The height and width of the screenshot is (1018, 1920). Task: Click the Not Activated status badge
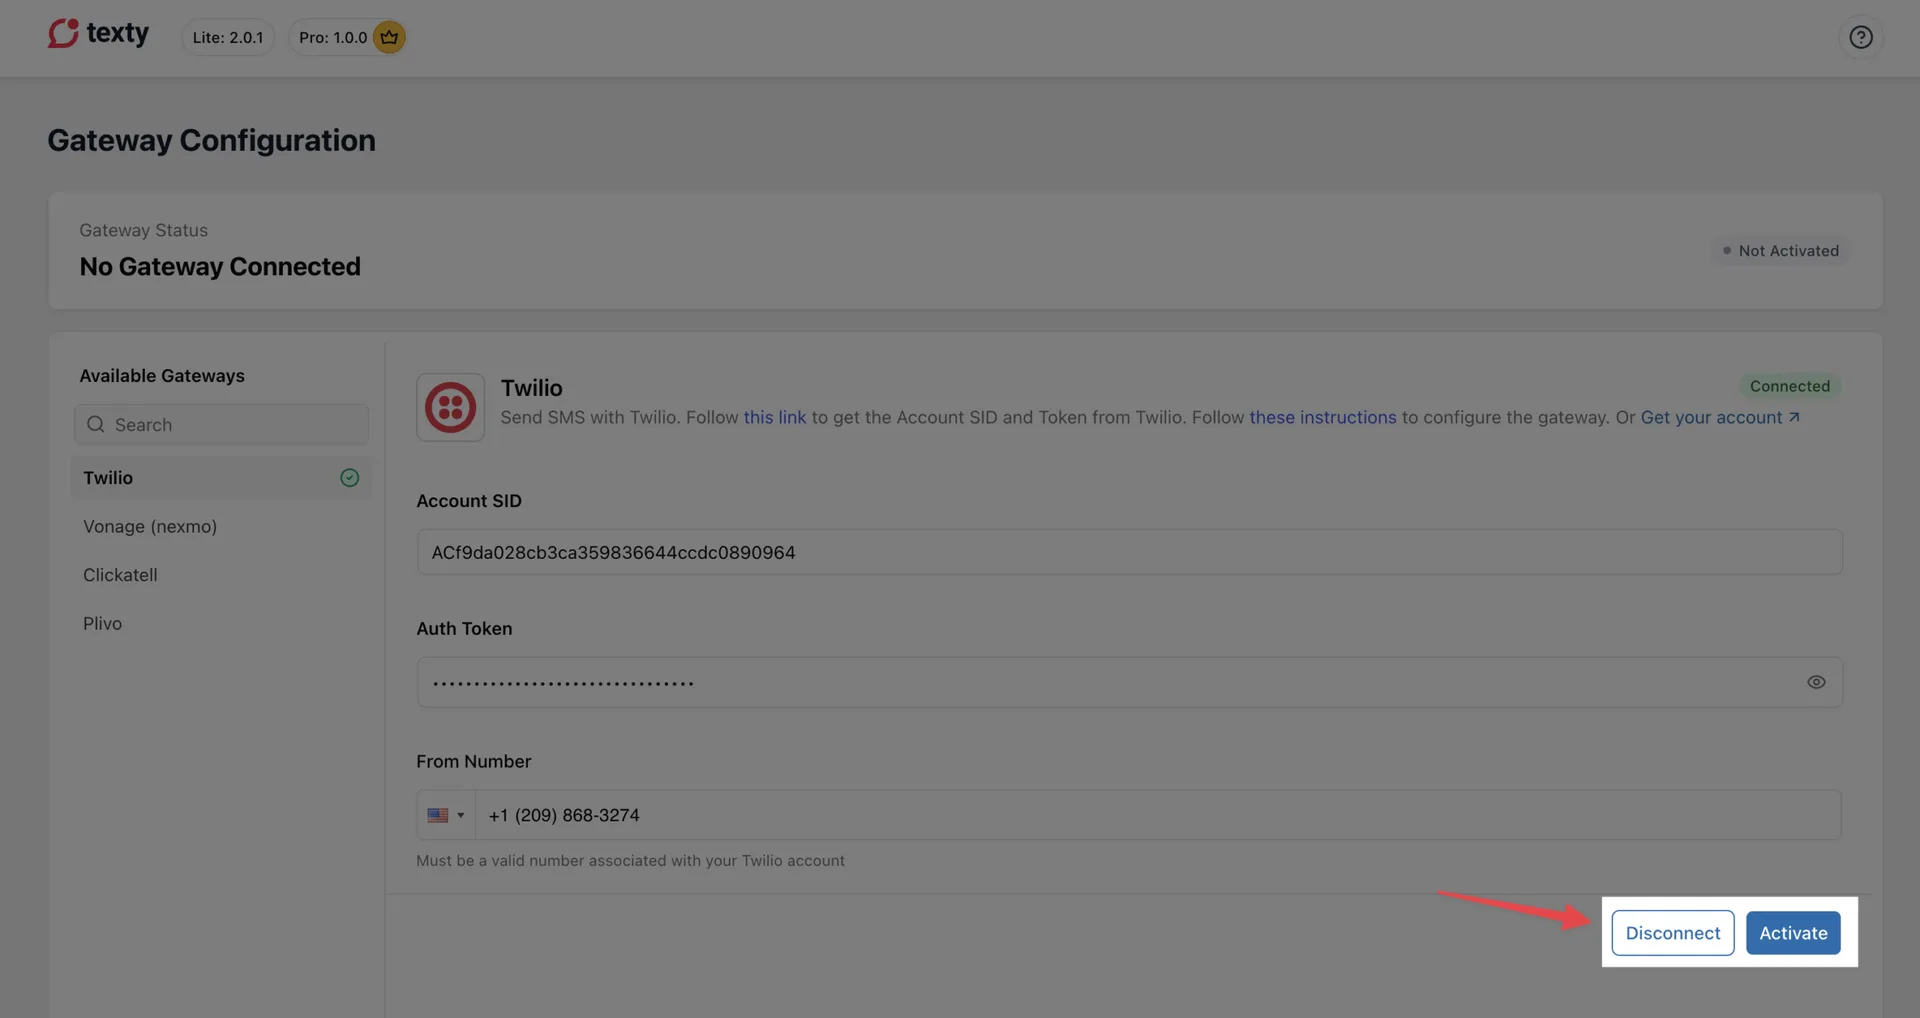pos(1780,251)
